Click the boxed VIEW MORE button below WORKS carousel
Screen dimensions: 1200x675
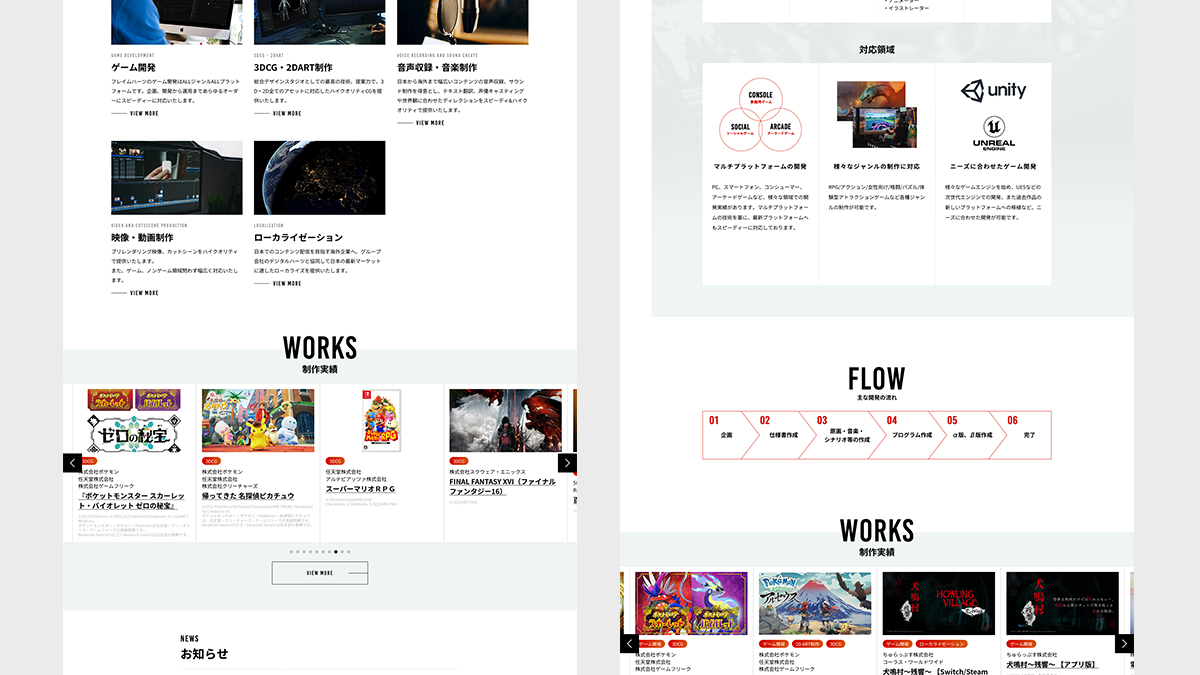320,573
